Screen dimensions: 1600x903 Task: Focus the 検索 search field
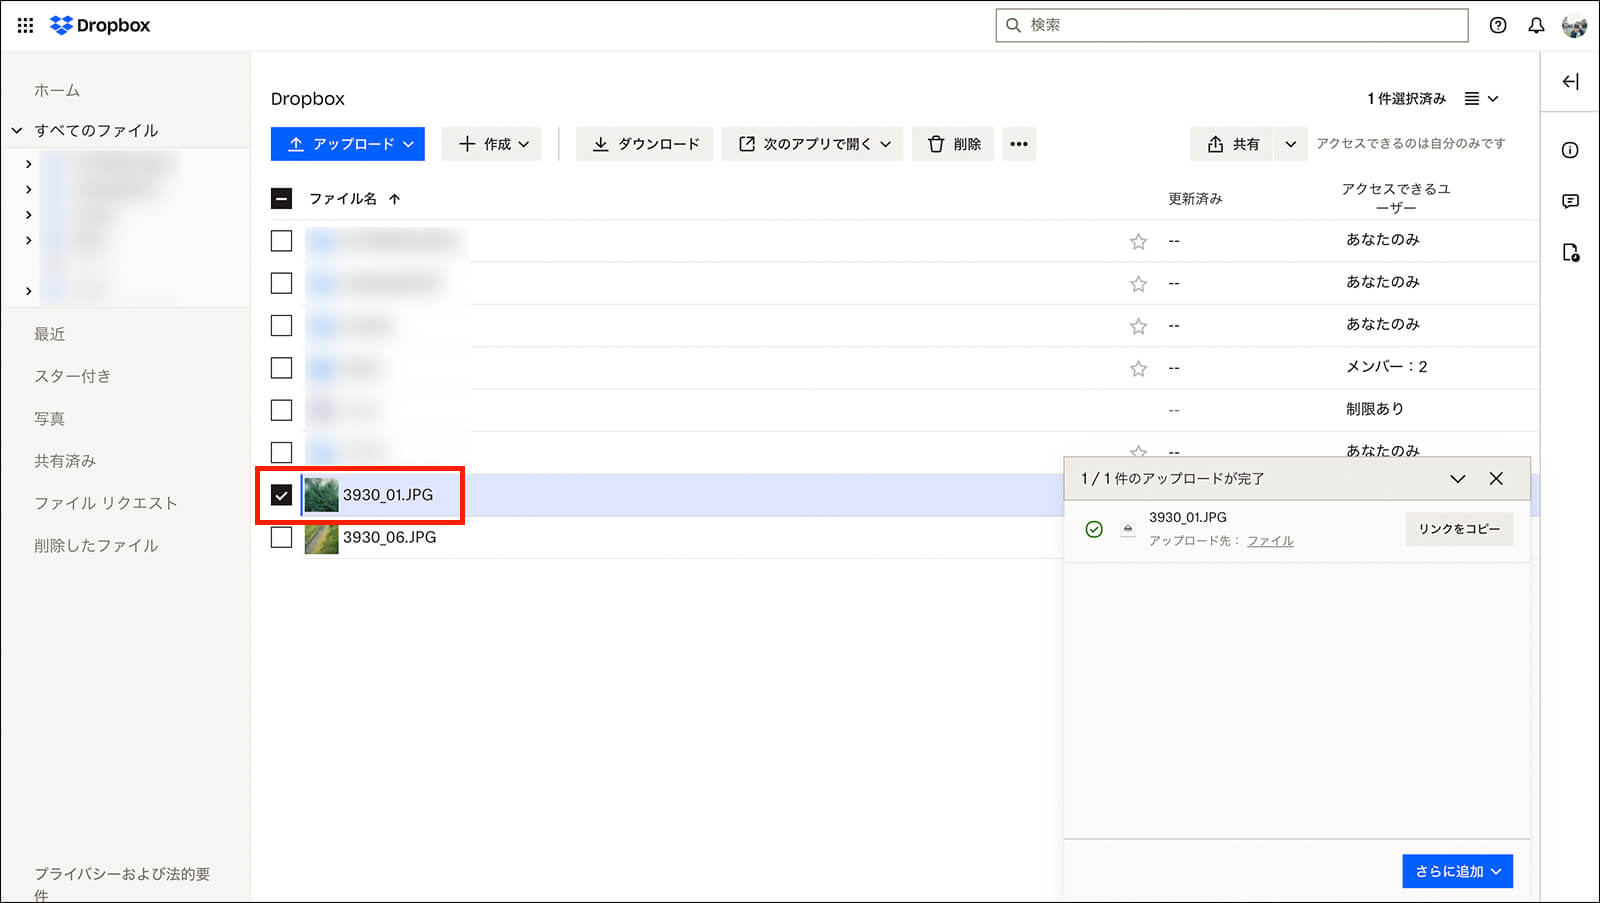1232,25
